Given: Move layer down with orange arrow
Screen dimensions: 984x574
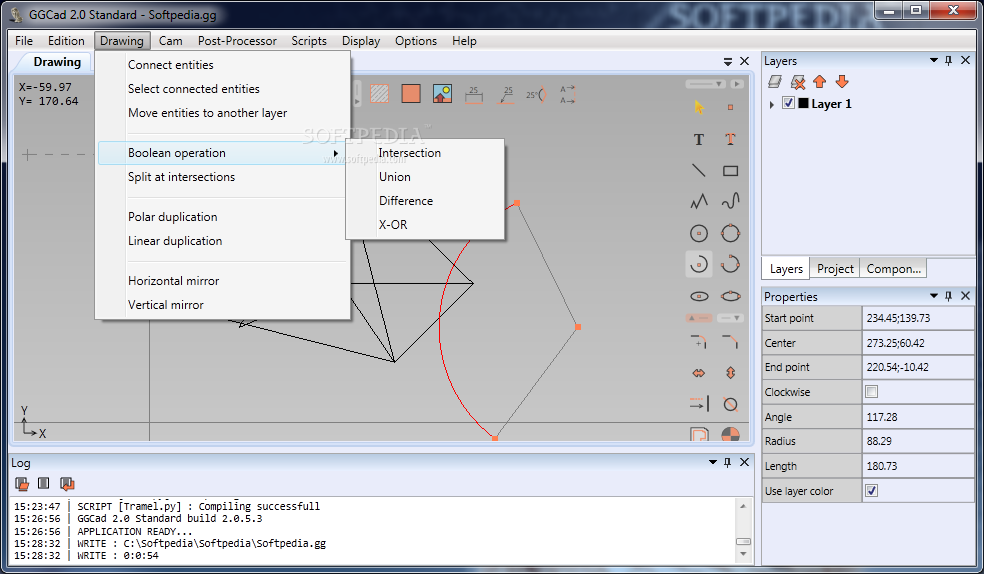Looking at the screenshot, I should coord(842,82).
